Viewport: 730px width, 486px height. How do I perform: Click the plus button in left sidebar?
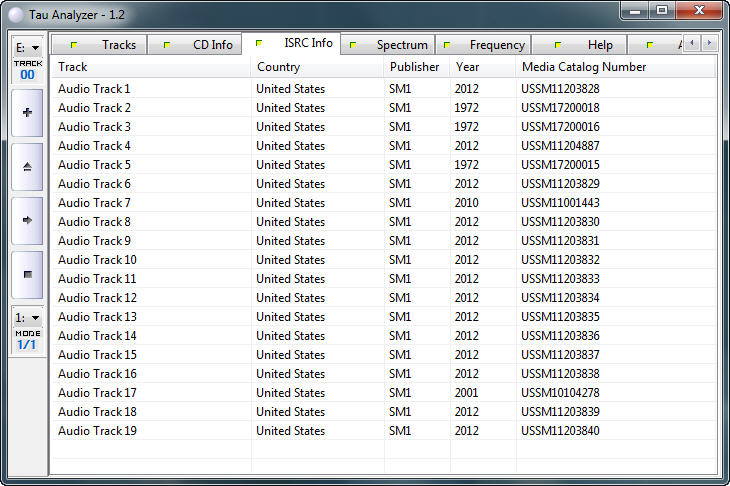coord(27,112)
